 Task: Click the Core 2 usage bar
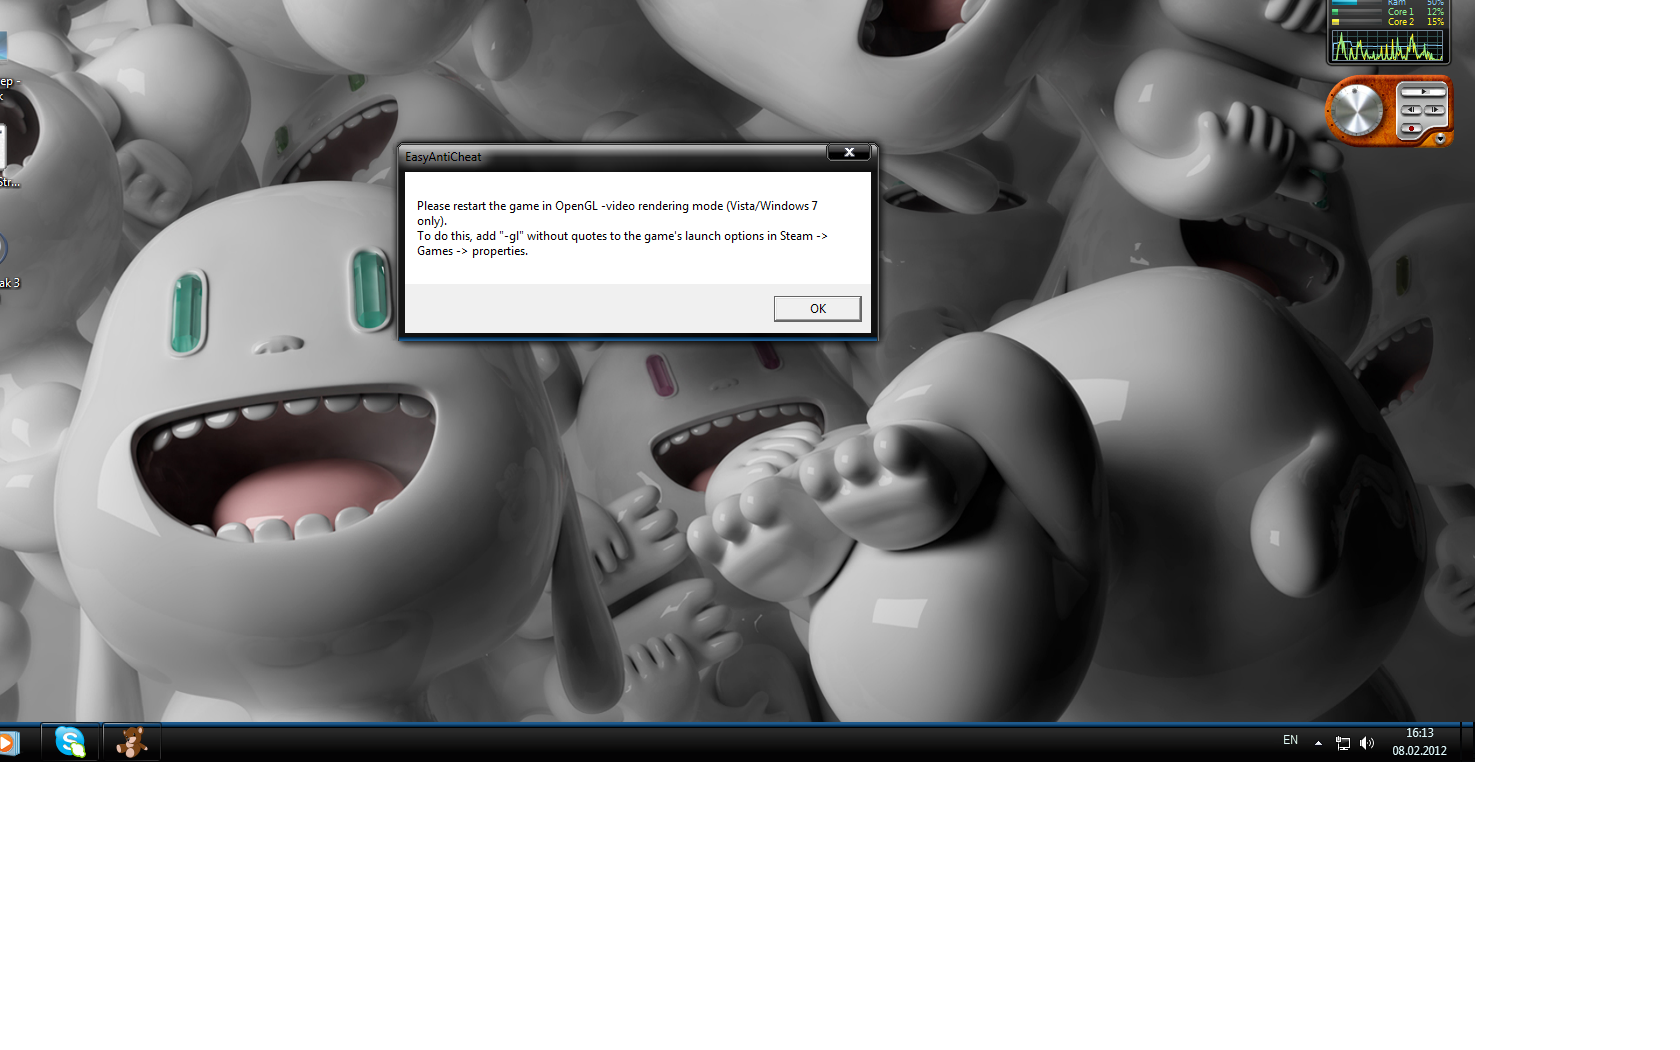point(1358,21)
